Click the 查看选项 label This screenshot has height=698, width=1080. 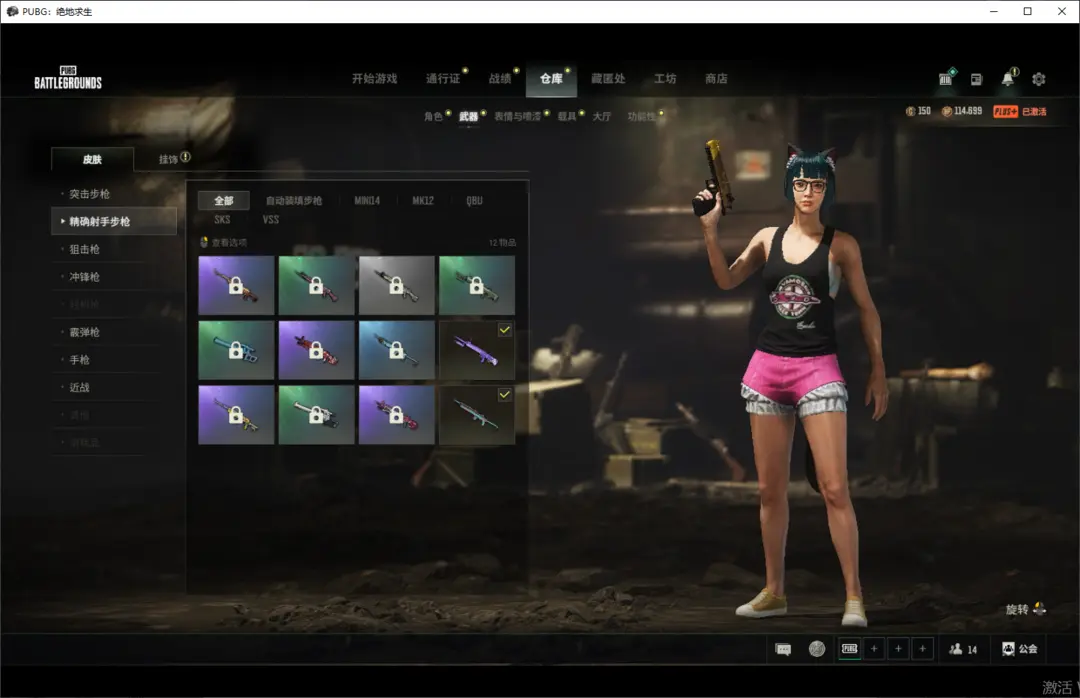[229, 243]
